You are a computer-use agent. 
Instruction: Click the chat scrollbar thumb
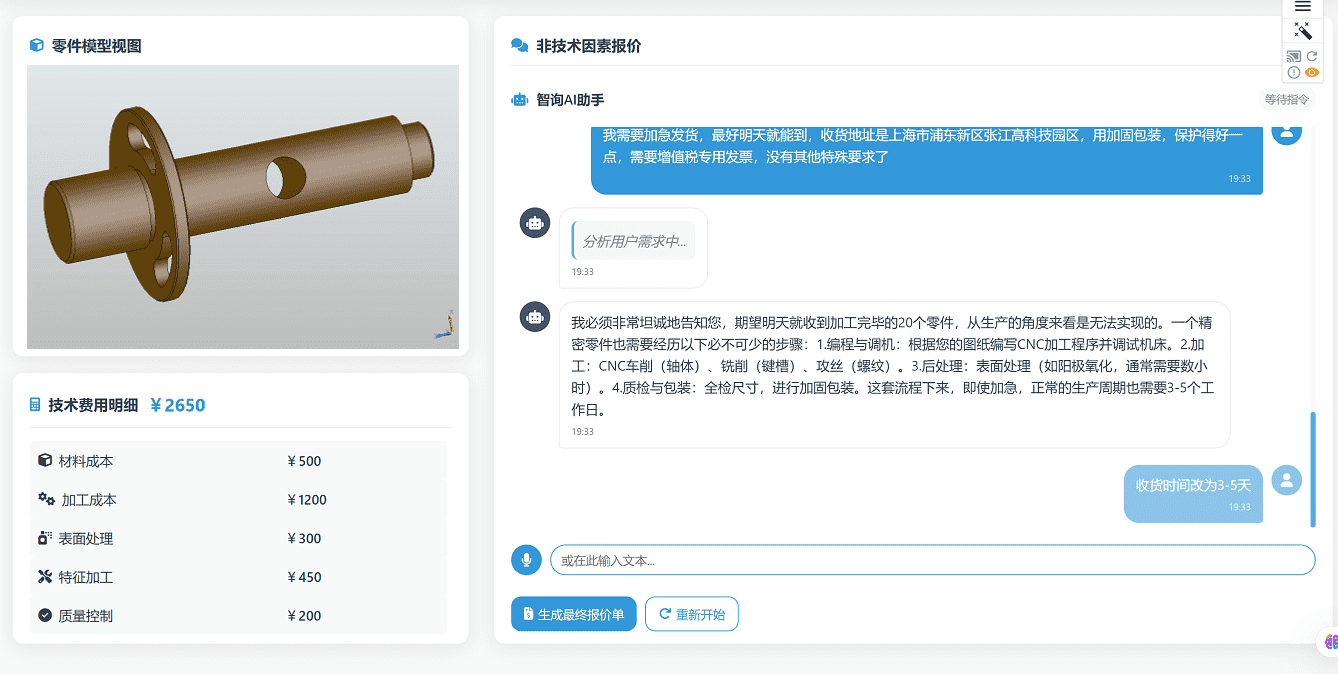[1313, 468]
